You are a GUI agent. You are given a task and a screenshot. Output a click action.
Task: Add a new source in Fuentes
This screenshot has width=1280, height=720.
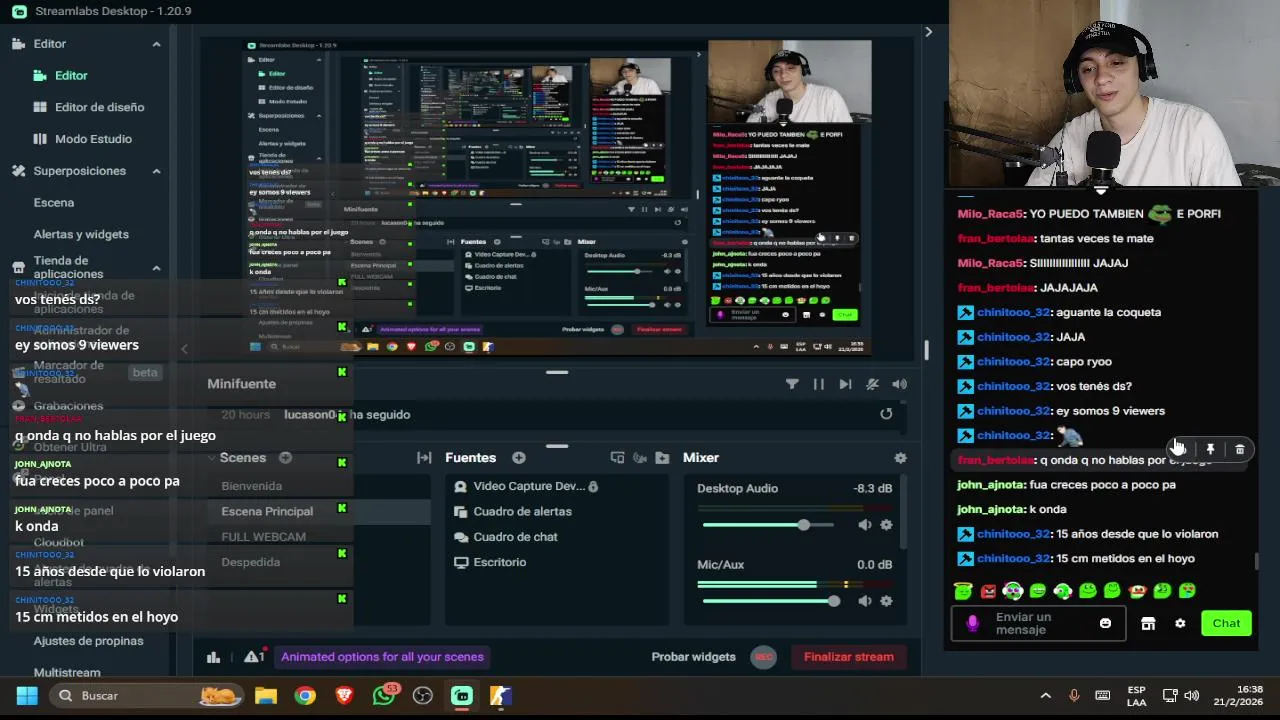point(518,458)
